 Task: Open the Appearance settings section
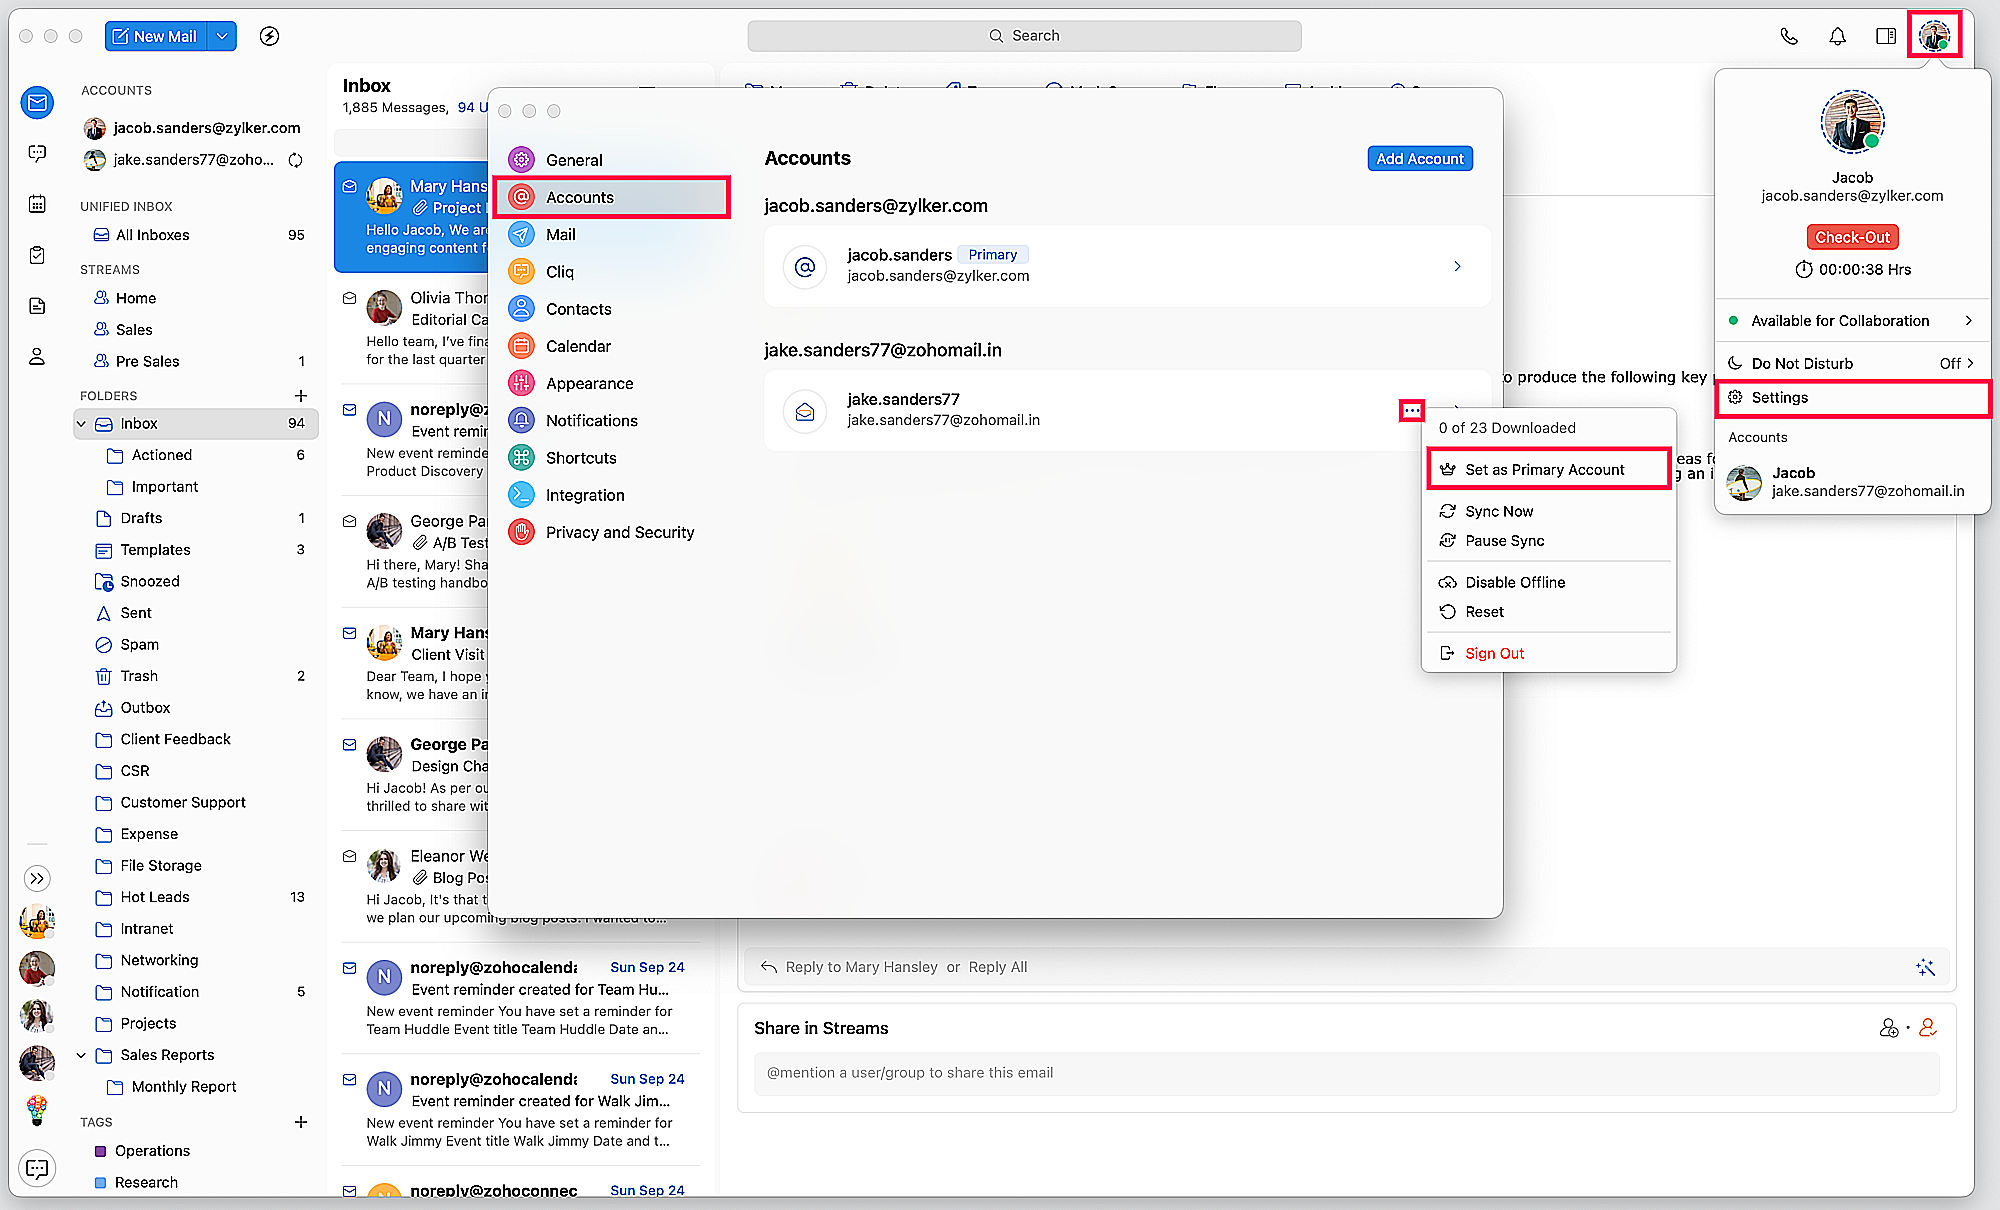[x=589, y=383]
